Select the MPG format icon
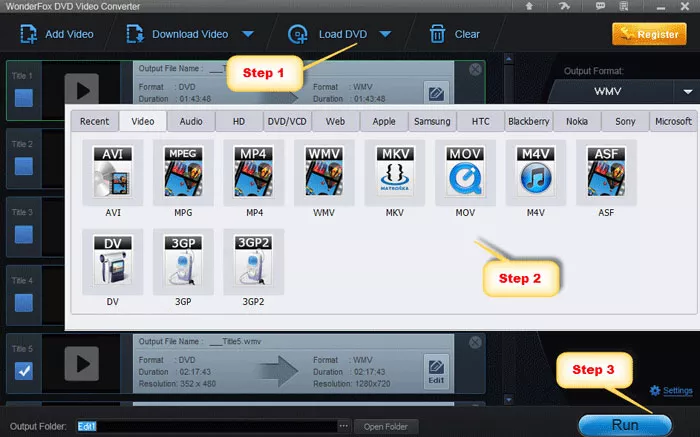Viewport: 700px width, 437px height. point(183,172)
